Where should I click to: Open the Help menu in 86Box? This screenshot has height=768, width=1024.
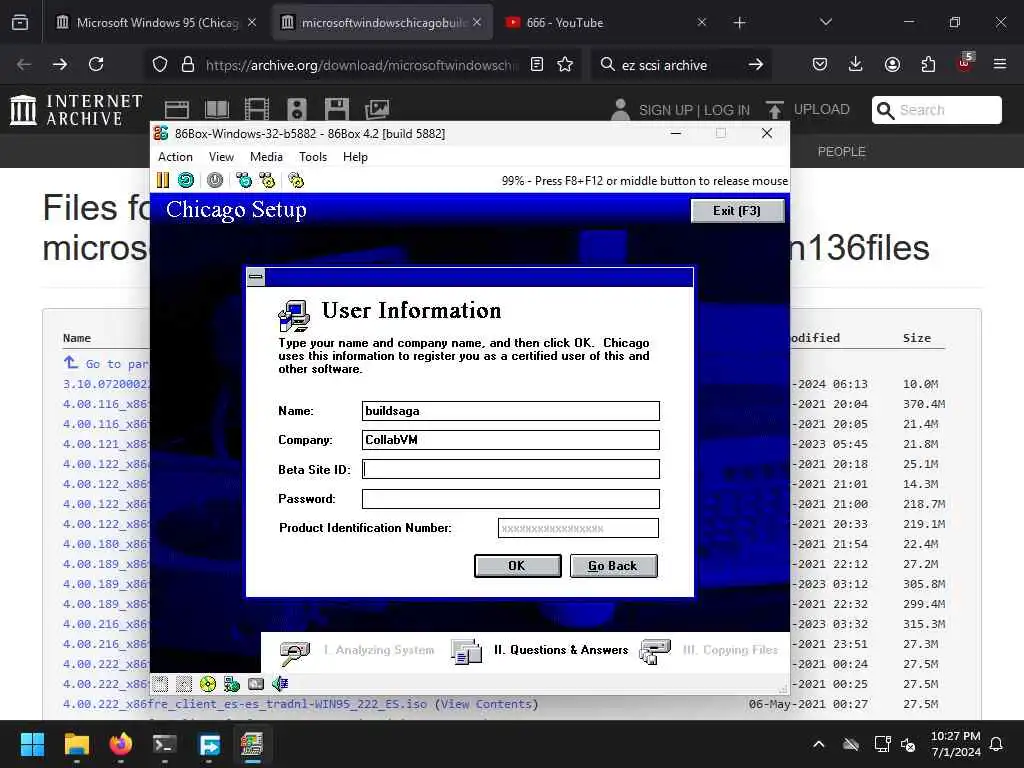coord(355,157)
